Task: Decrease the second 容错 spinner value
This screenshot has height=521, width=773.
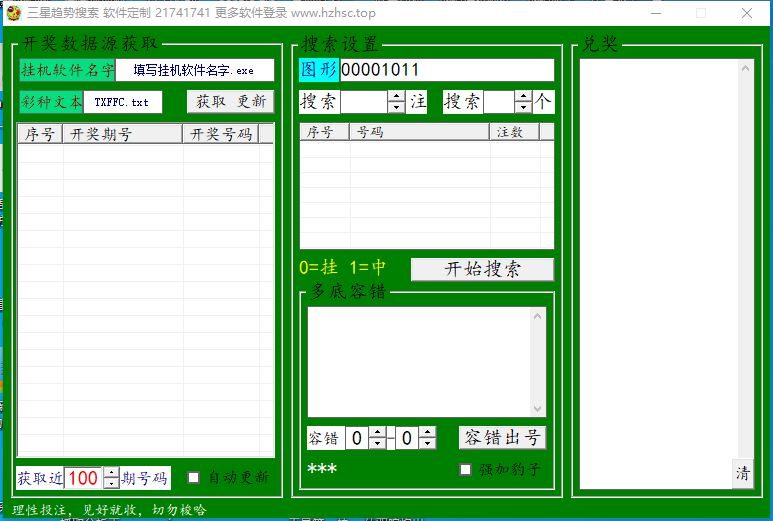Action: [427, 443]
